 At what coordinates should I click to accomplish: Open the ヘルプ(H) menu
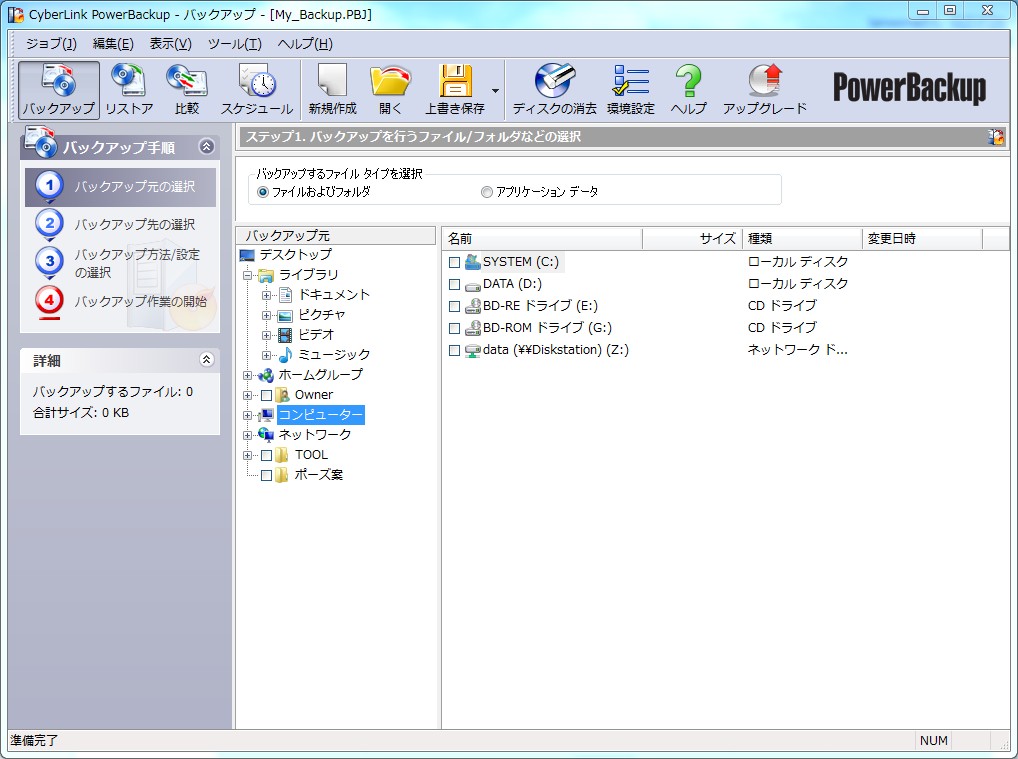coord(304,44)
